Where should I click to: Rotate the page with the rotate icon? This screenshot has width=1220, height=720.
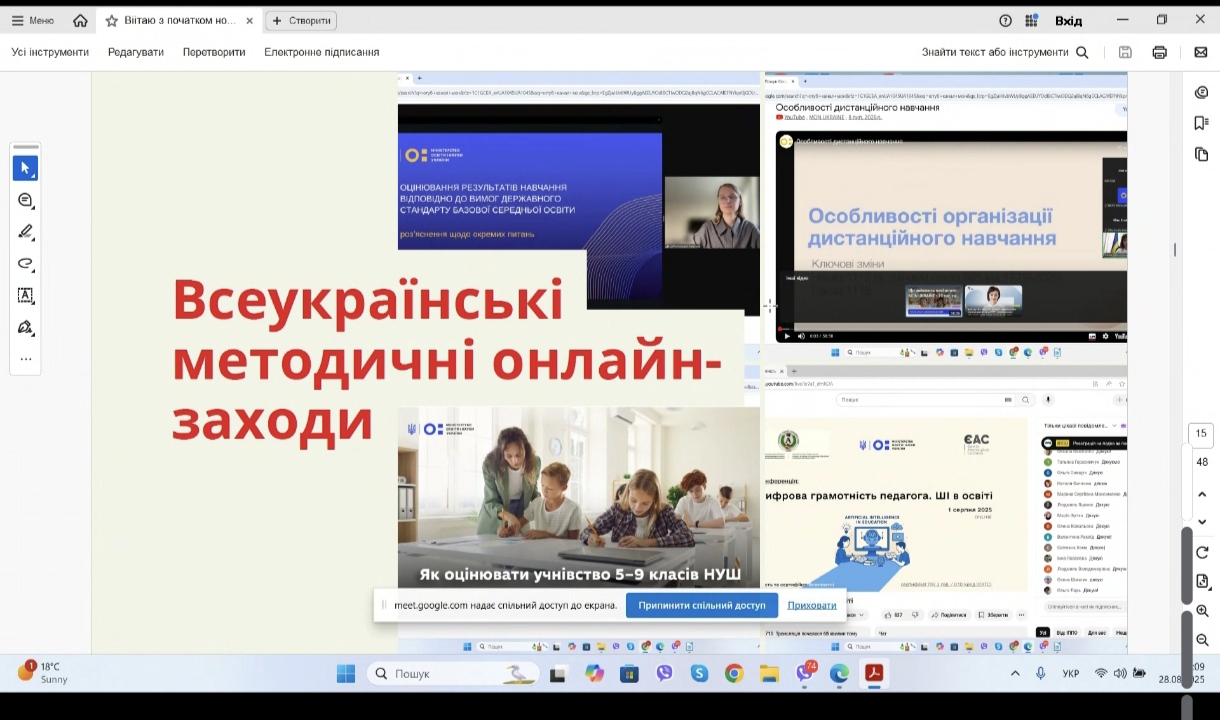pyautogui.click(x=1201, y=552)
